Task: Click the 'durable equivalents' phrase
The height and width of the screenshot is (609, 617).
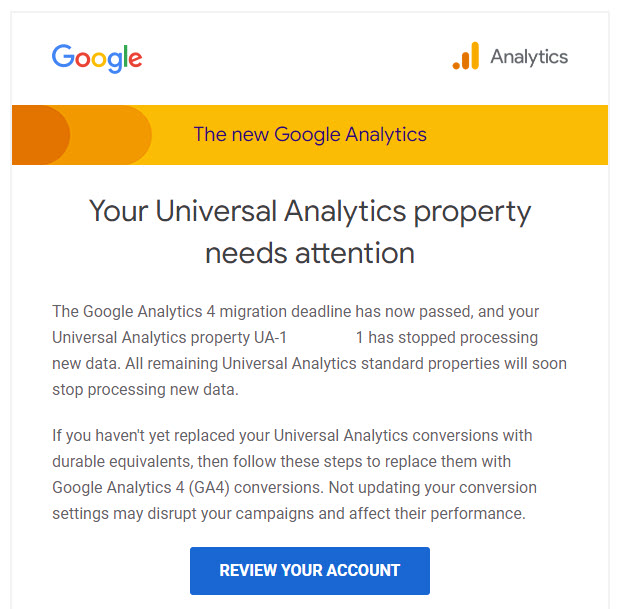Action: point(122,462)
